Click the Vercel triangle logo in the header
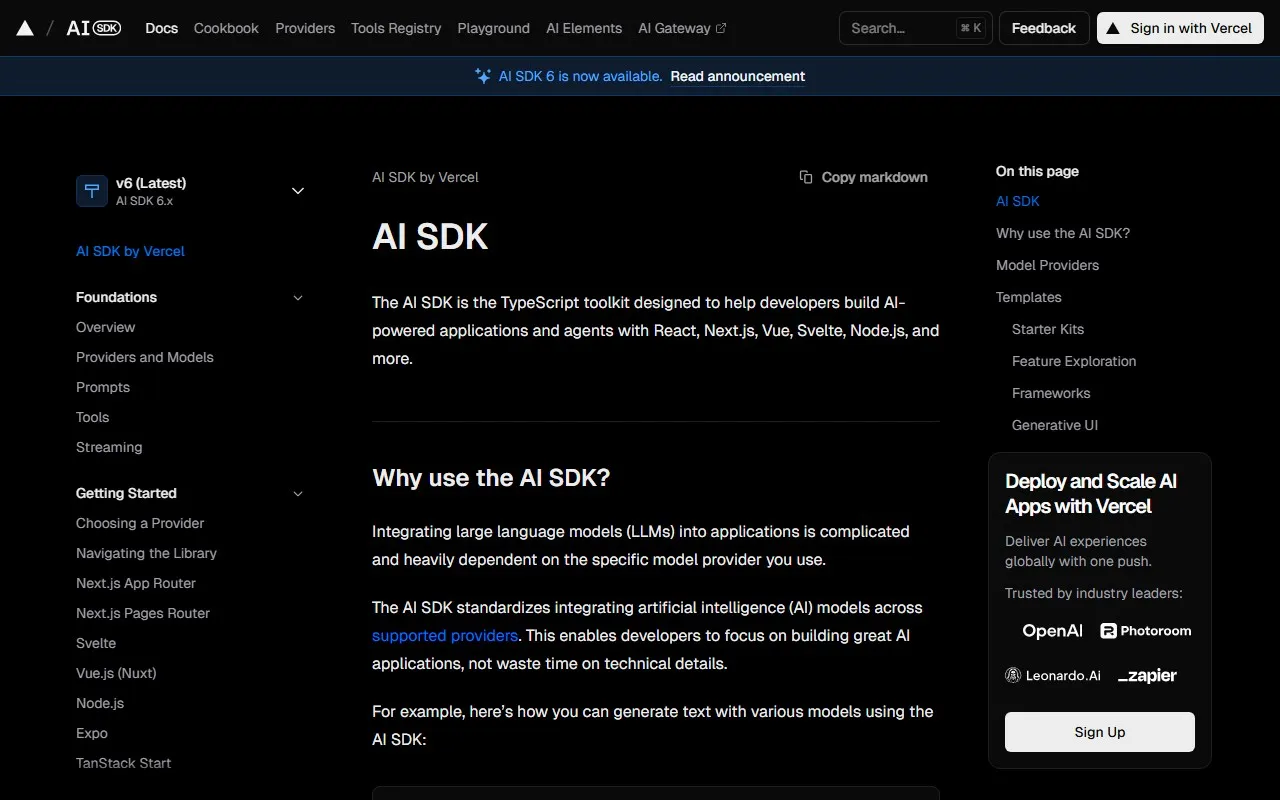This screenshot has height=800, width=1280. coord(25,28)
